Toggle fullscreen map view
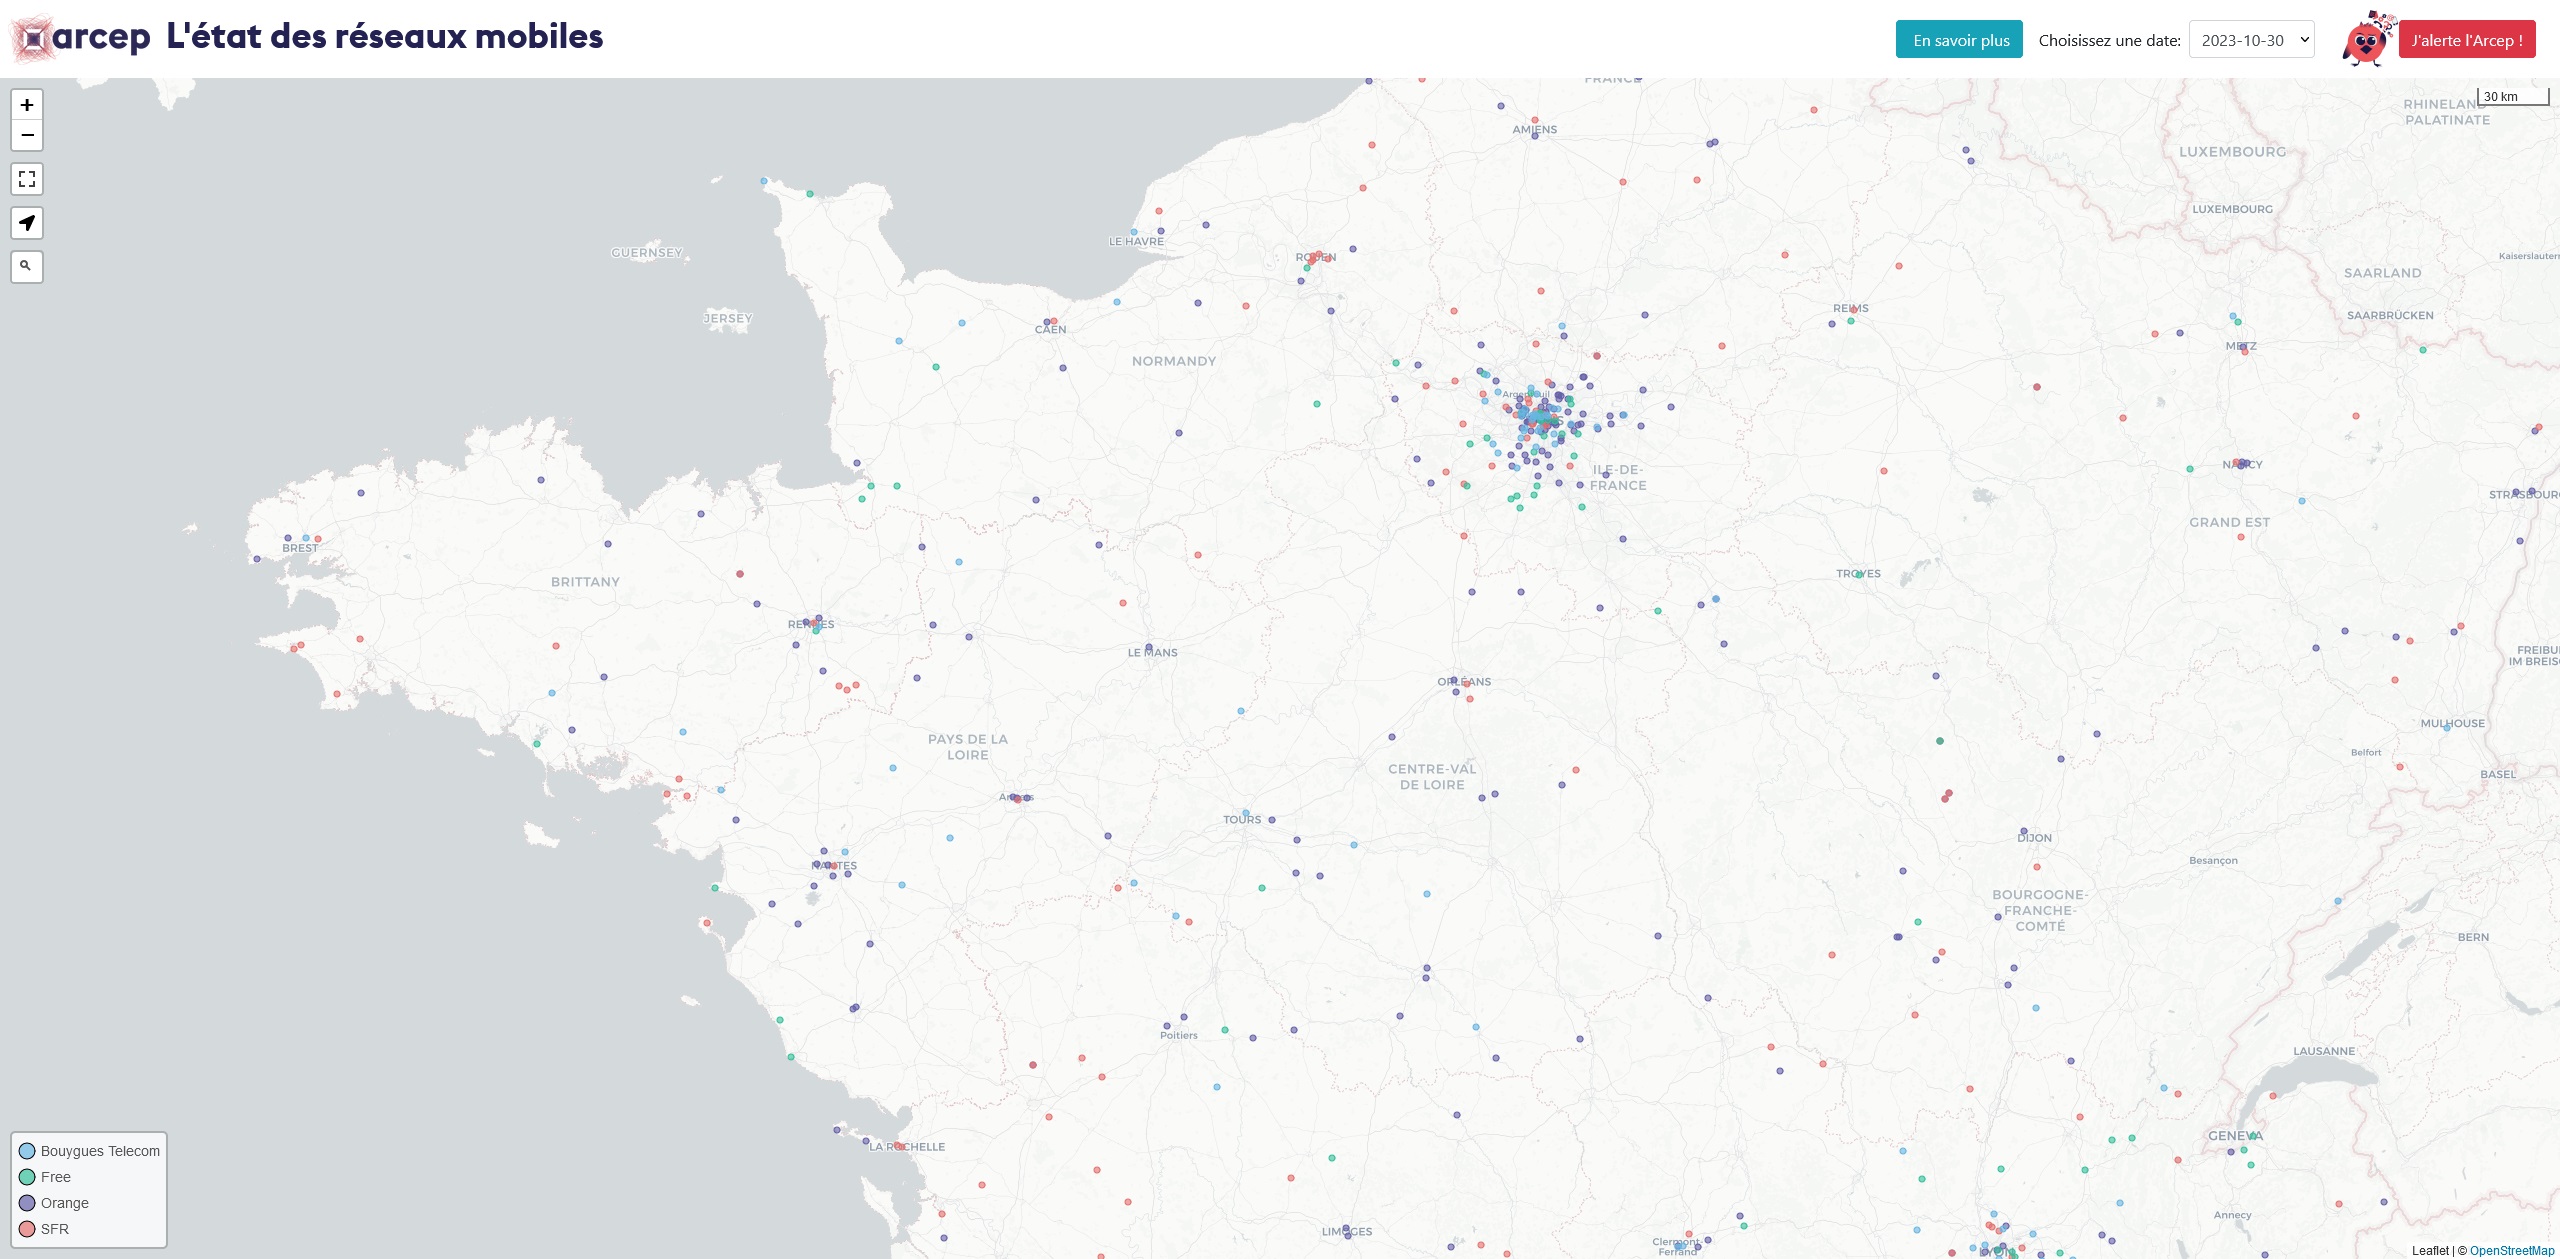This screenshot has width=2560, height=1259. point(27,179)
